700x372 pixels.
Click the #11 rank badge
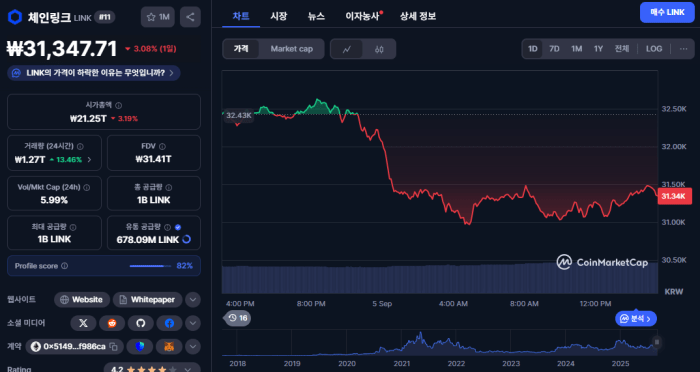(104, 17)
